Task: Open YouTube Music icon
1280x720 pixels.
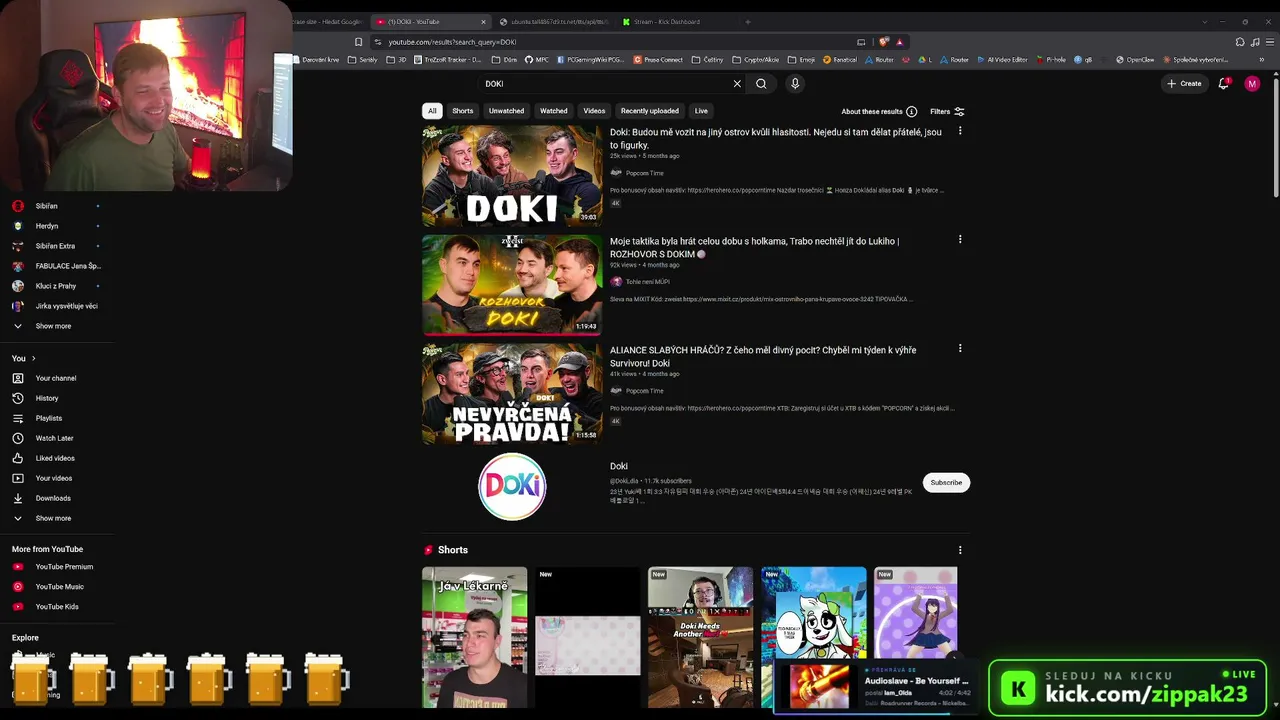Action: click(x=17, y=587)
